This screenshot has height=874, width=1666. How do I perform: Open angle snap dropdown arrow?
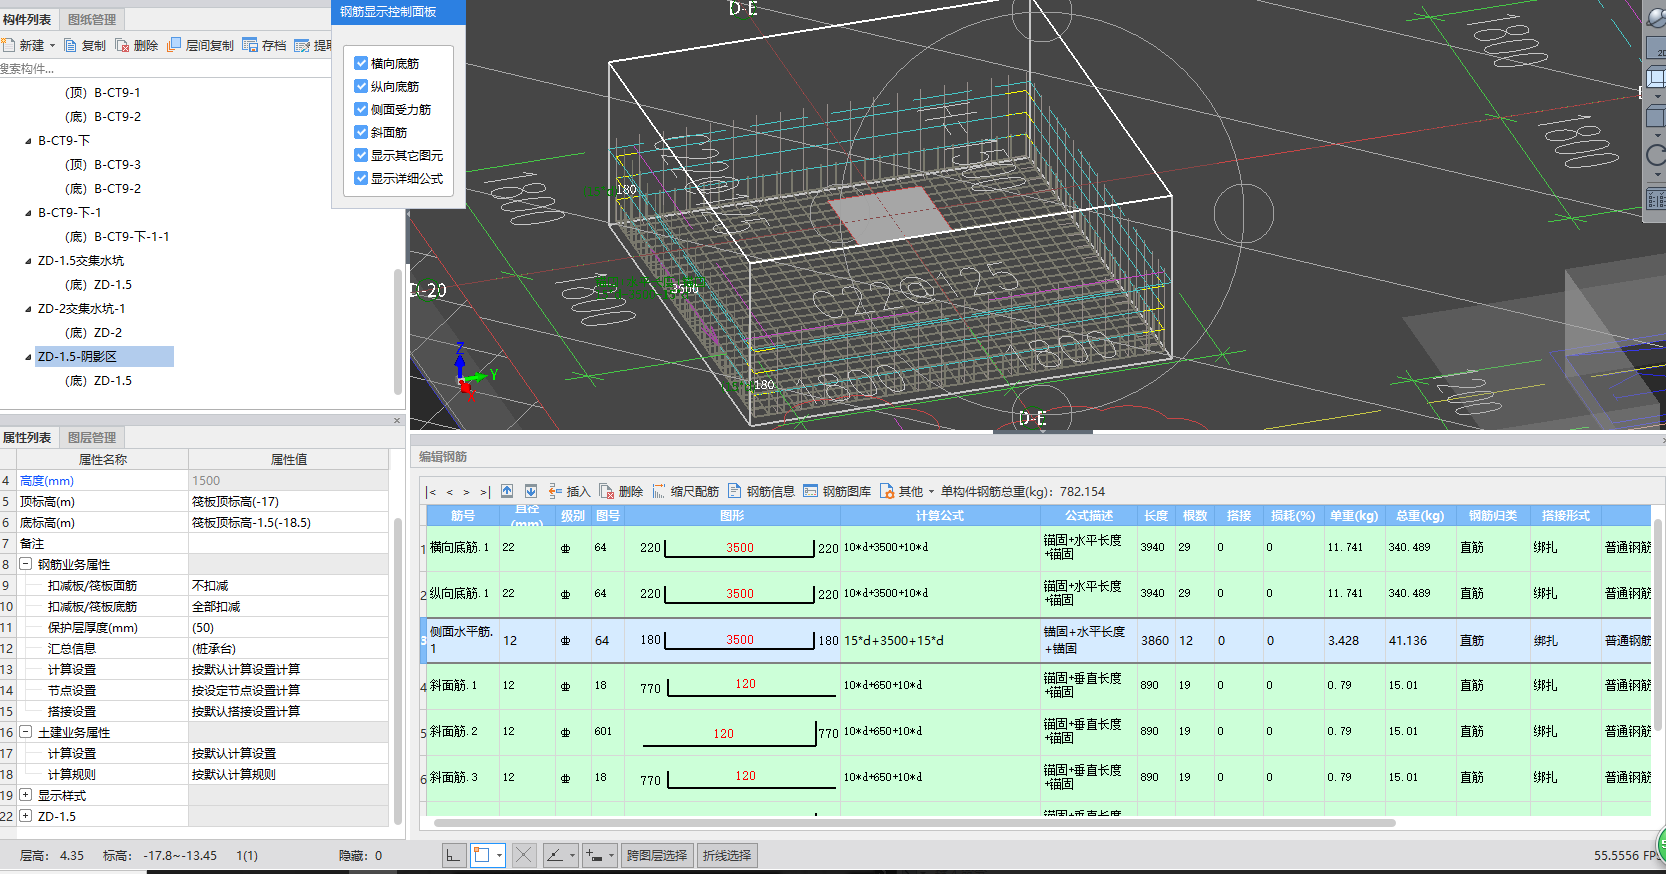coord(572,855)
